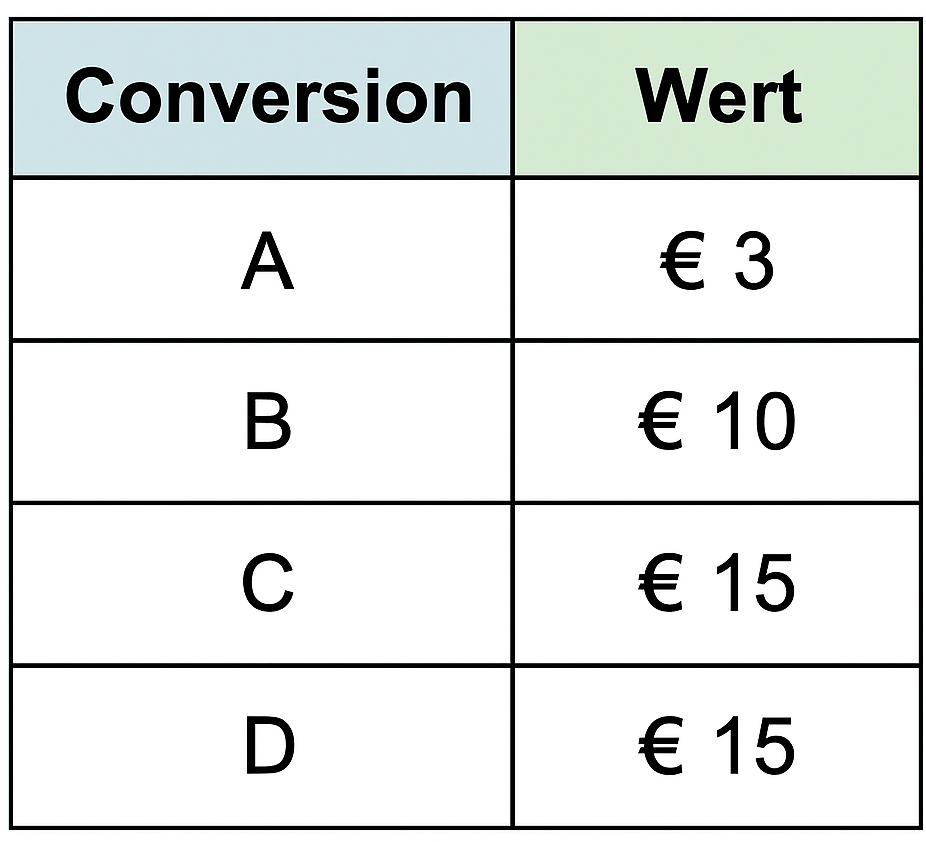Click the euro symbol in row D

tap(660, 747)
